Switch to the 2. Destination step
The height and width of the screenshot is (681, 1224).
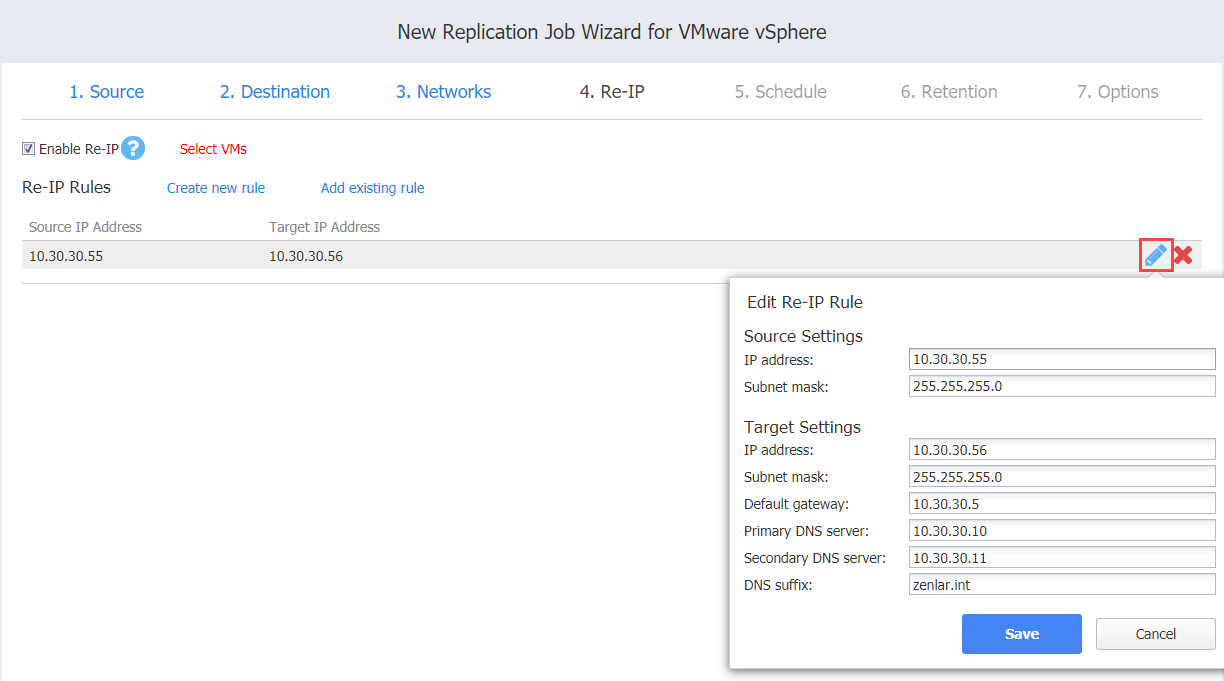click(275, 92)
